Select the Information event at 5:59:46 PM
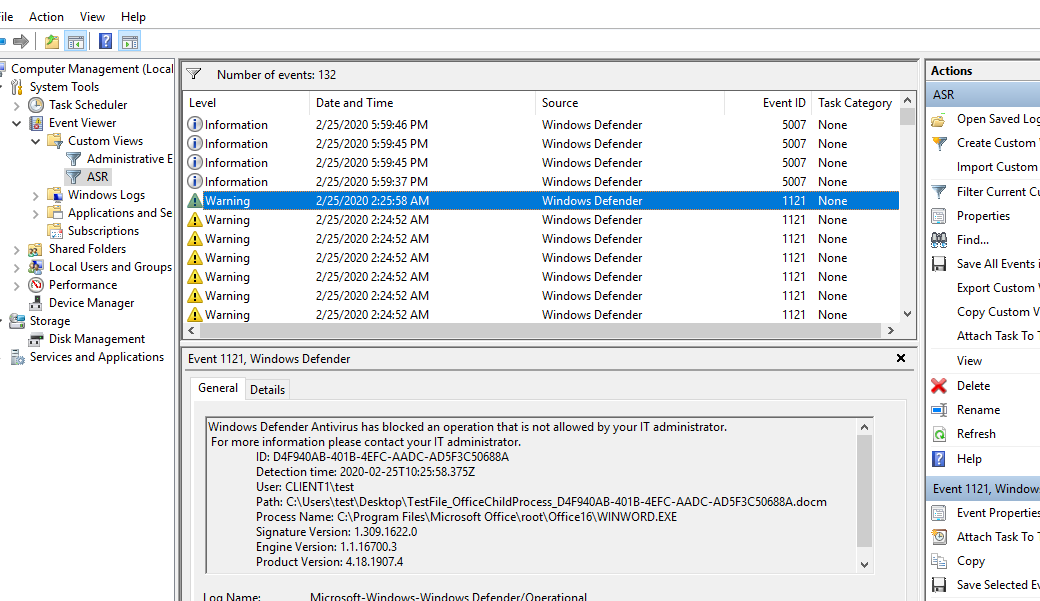The image size is (1040, 601). pos(541,125)
